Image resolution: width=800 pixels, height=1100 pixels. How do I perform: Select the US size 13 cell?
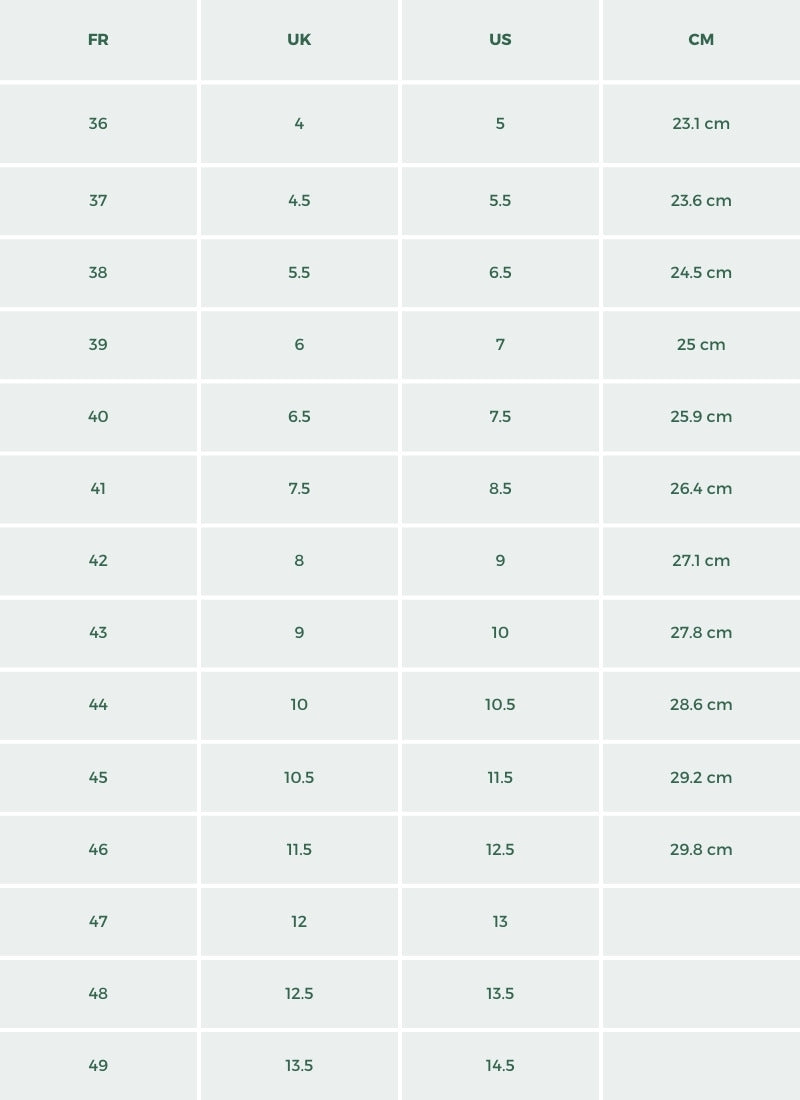[x=500, y=922]
